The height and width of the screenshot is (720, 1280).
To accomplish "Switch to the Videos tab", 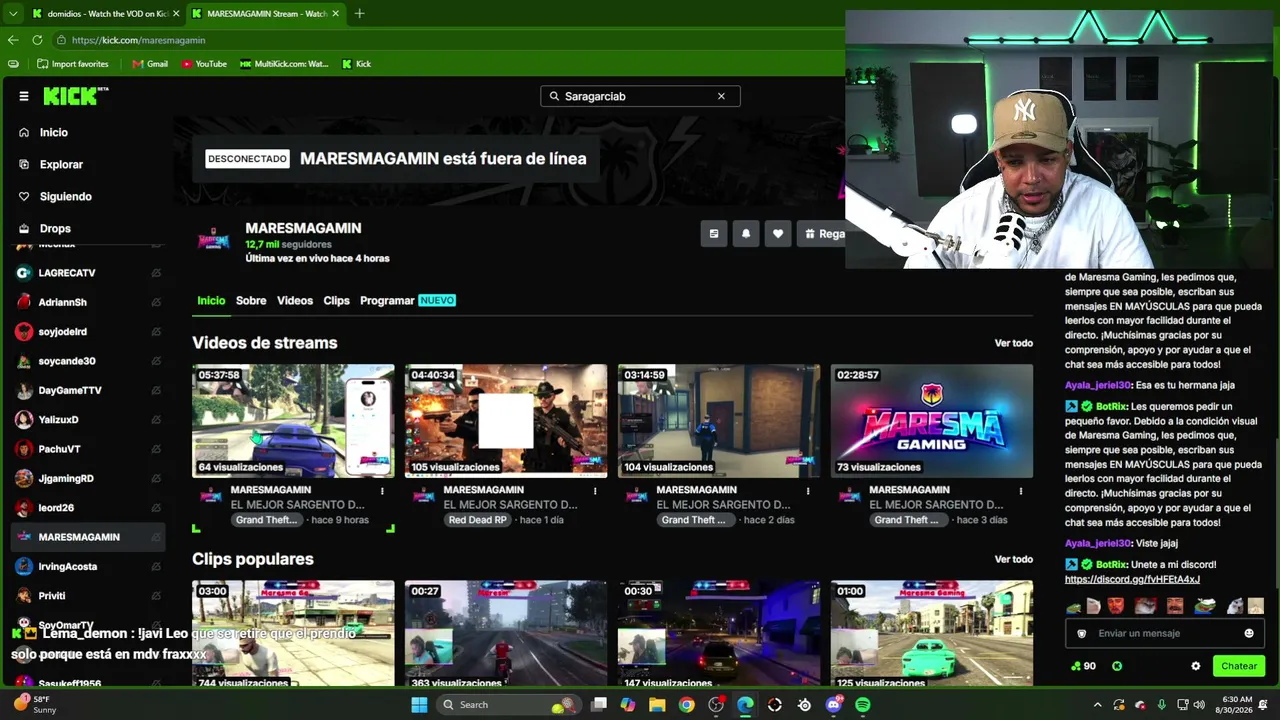I will click(295, 300).
